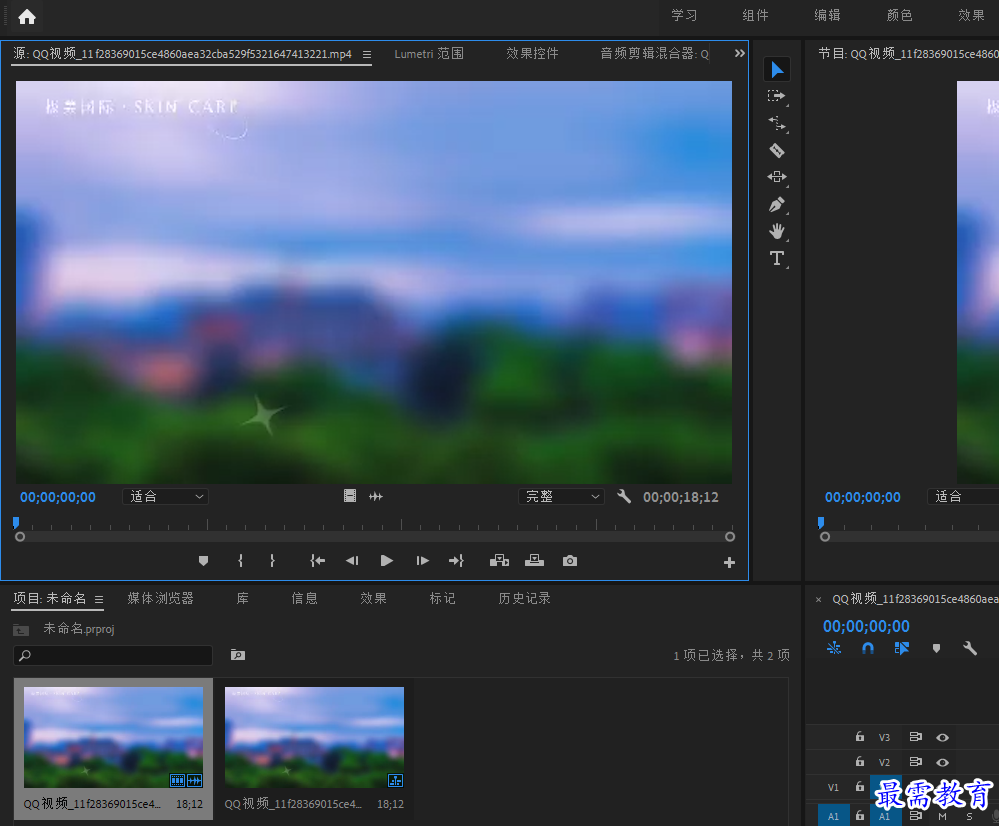
Task: Switch to Lumetri 范围 tab
Action: point(429,54)
